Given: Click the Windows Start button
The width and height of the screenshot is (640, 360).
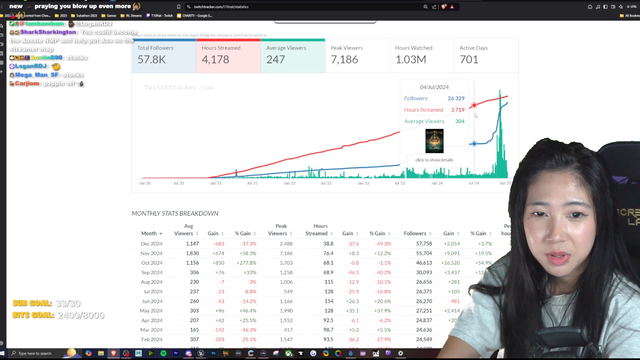Looking at the screenshot, I should pyautogui.click(x=2, y=353).
